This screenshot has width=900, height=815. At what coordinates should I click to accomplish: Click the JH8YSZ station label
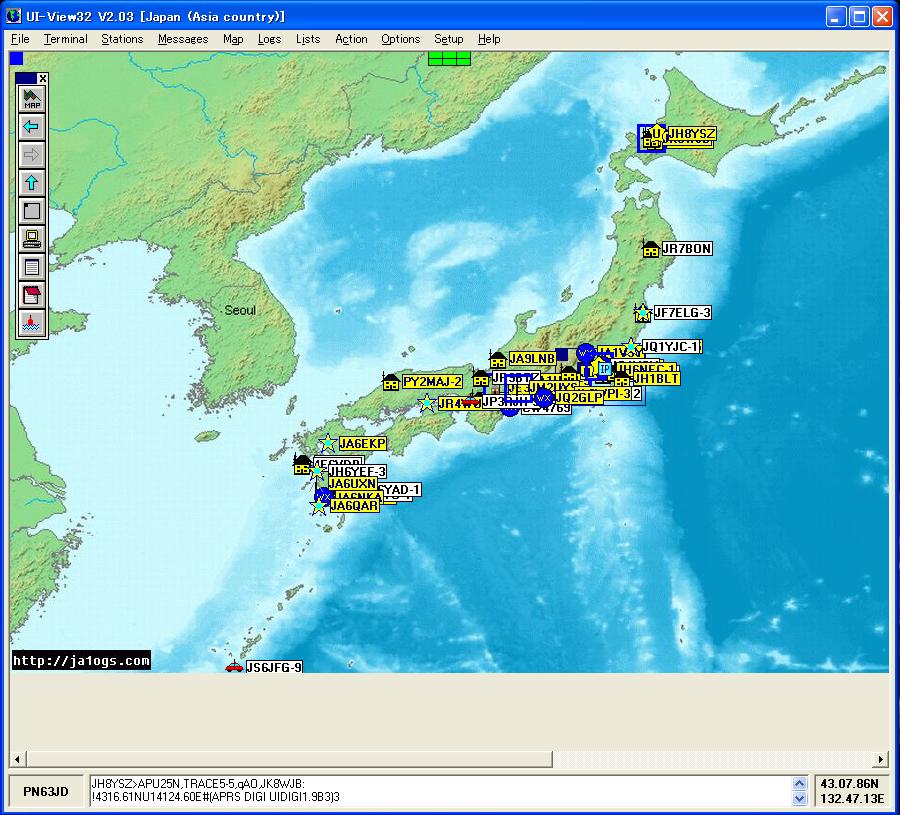pos(691,134)
